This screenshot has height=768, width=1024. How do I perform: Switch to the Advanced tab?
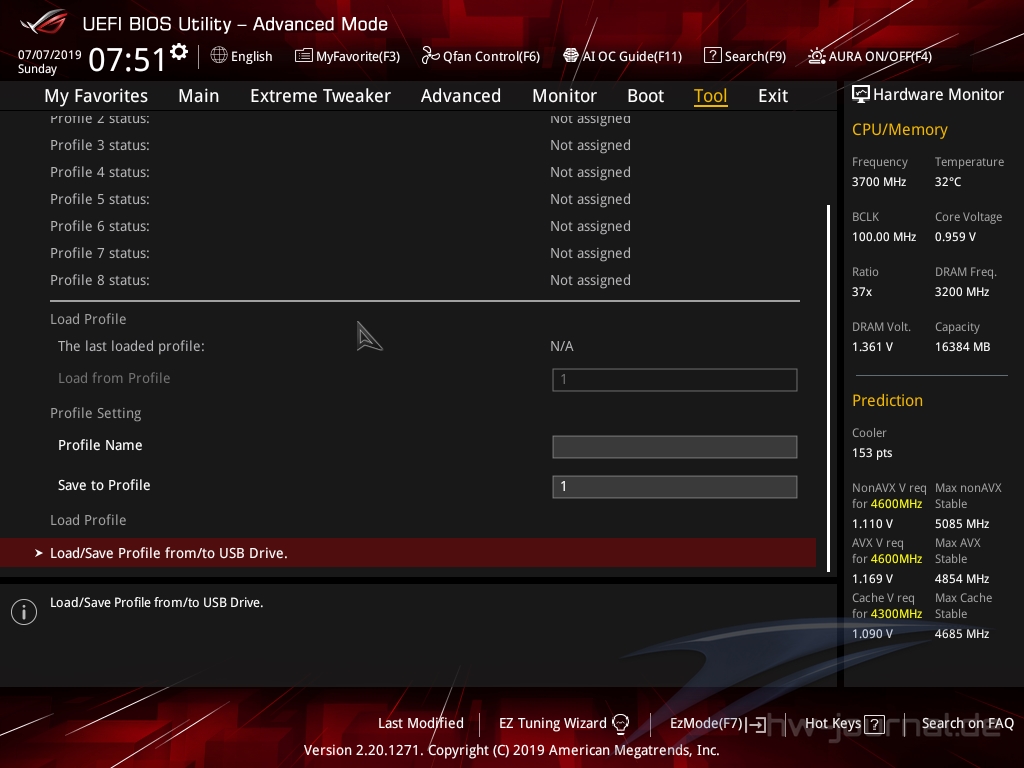click(x=460, y=96)
